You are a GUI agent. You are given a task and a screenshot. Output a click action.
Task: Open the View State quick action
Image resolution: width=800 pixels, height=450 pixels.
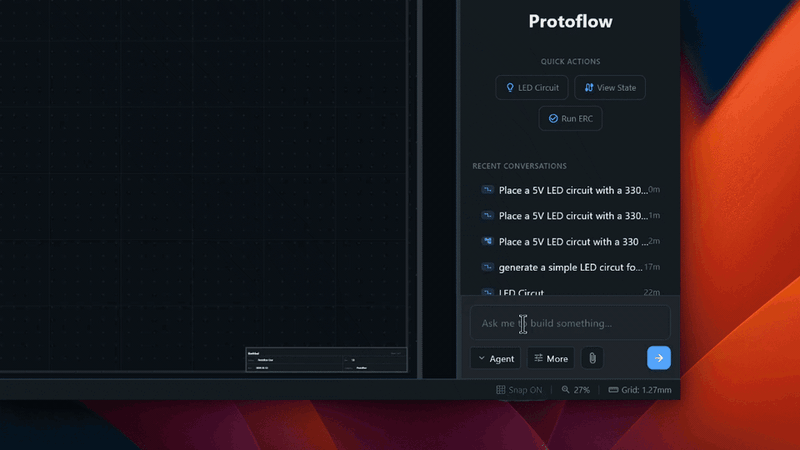point(610,88)
